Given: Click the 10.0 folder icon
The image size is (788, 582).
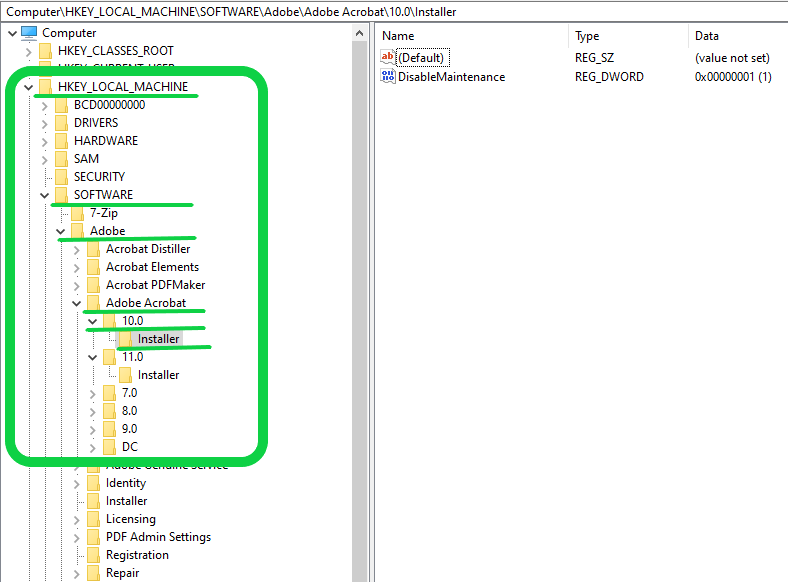Looking at the screenshot, I should [110, 321].
